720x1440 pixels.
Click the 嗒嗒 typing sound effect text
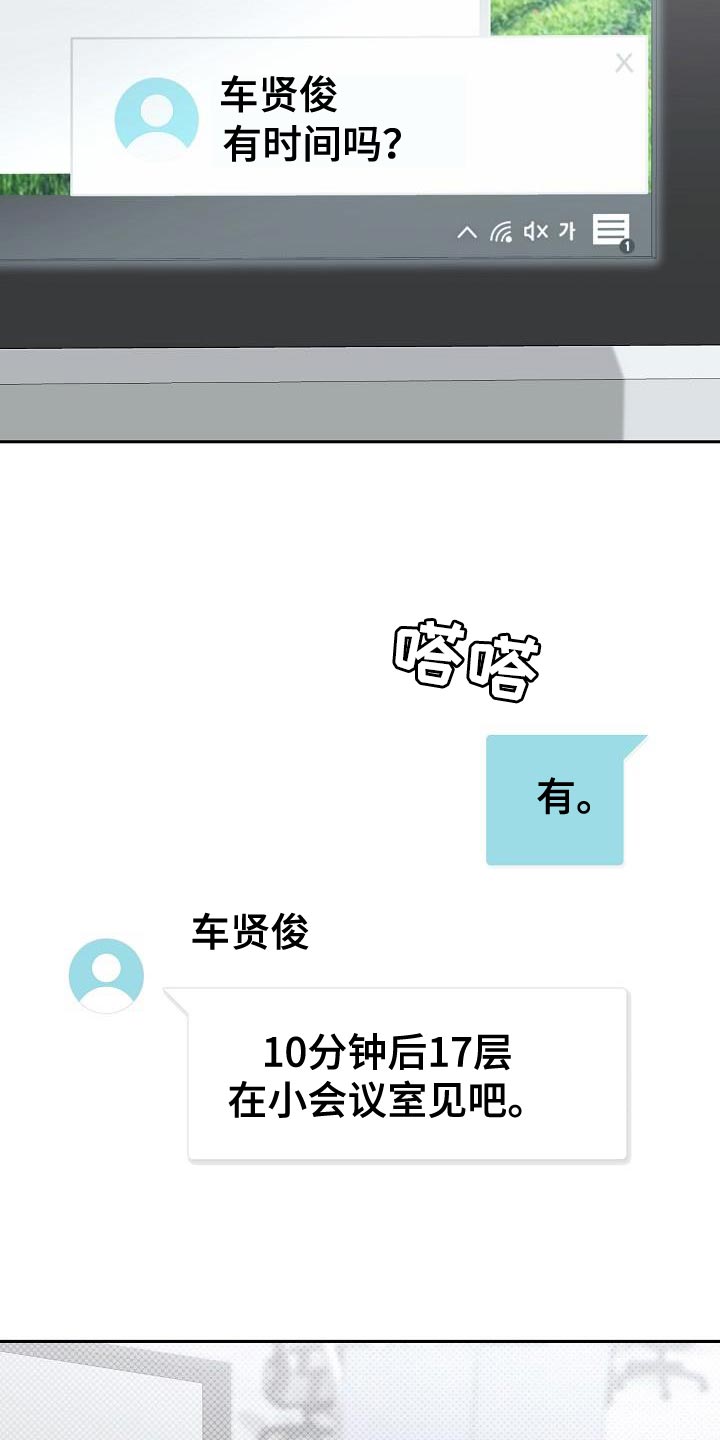[467, 660]
